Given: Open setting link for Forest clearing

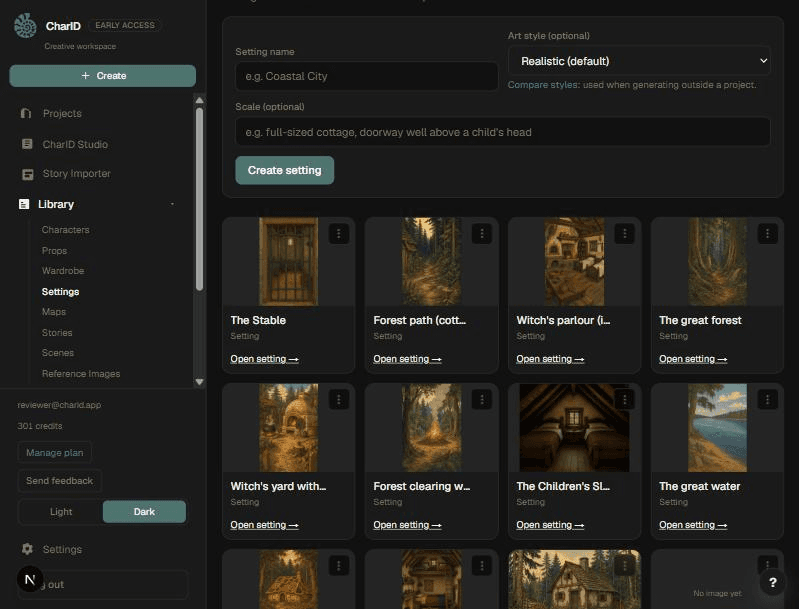Looking at the screenshot, I should pyautogui.click(x=407, y=525).
